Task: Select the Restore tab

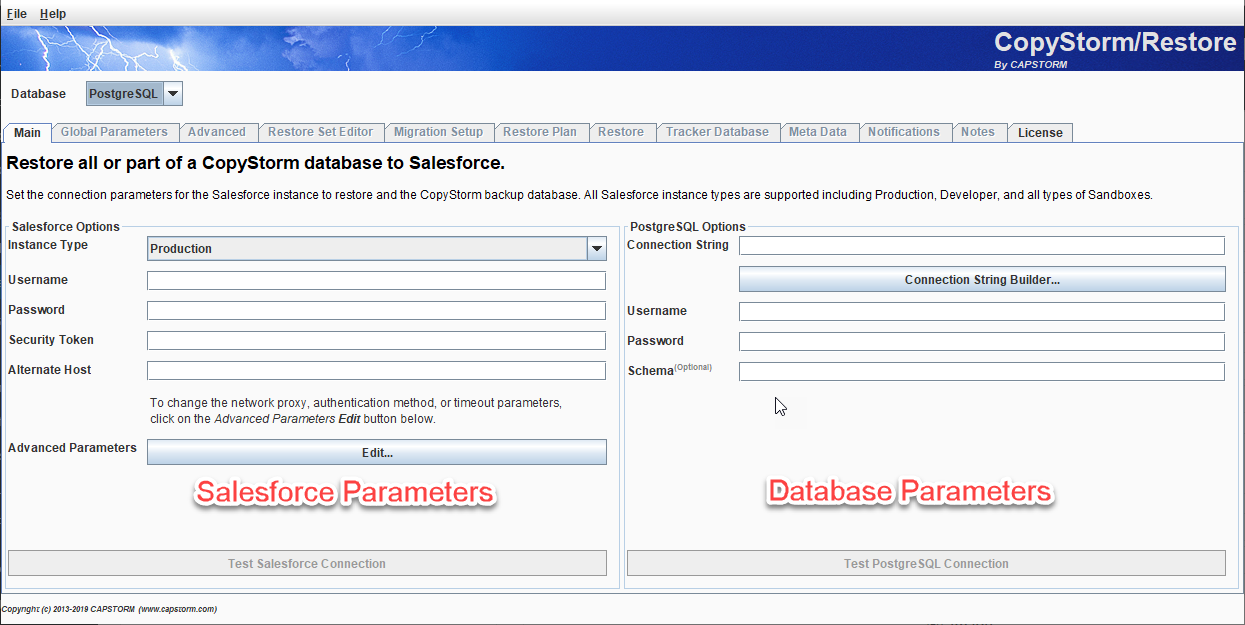Action: pos(621,132)
